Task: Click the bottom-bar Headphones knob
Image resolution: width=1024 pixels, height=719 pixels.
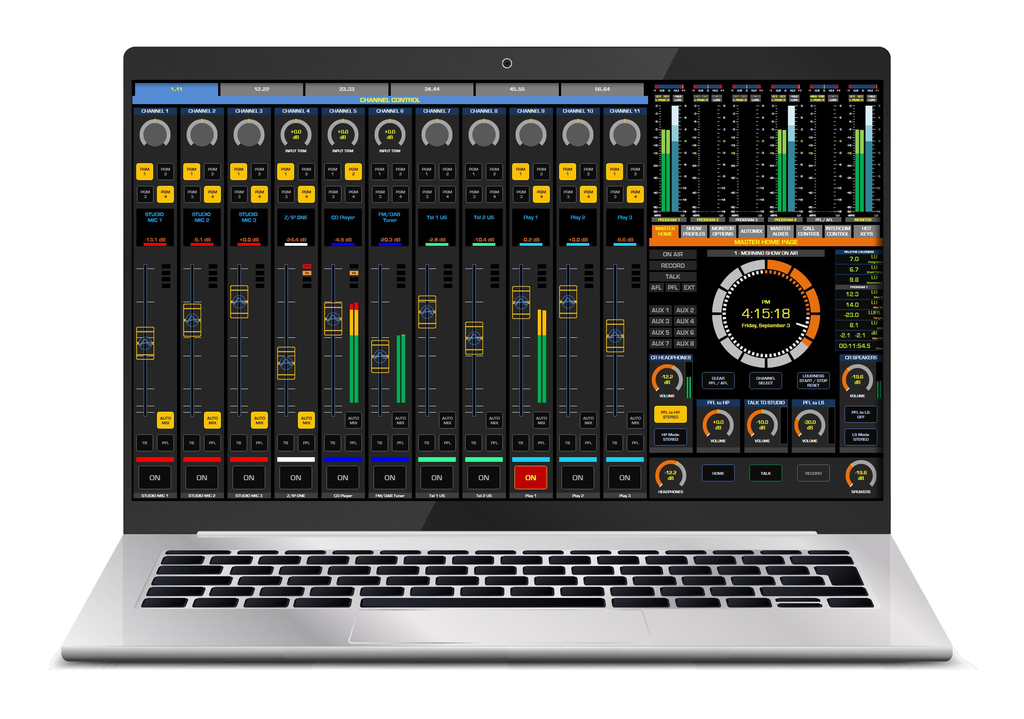Action: [670, 475]
